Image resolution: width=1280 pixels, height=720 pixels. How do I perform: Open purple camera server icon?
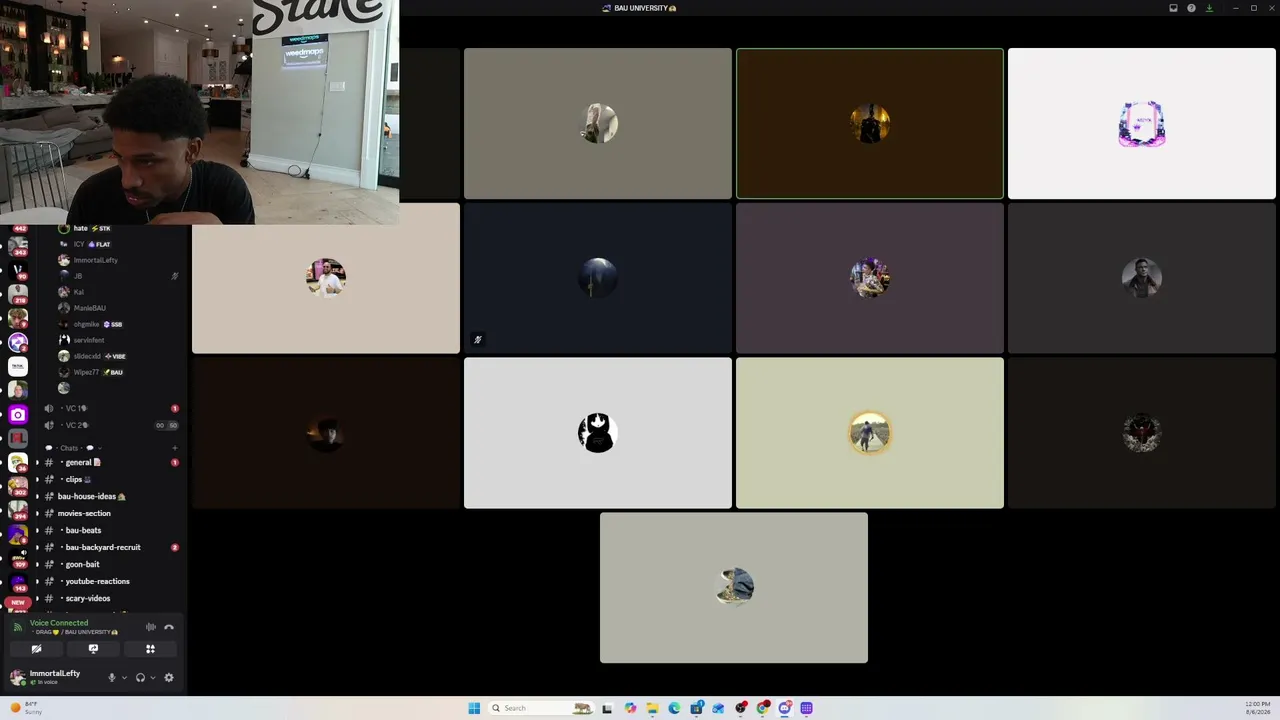(x=18, y=414)
